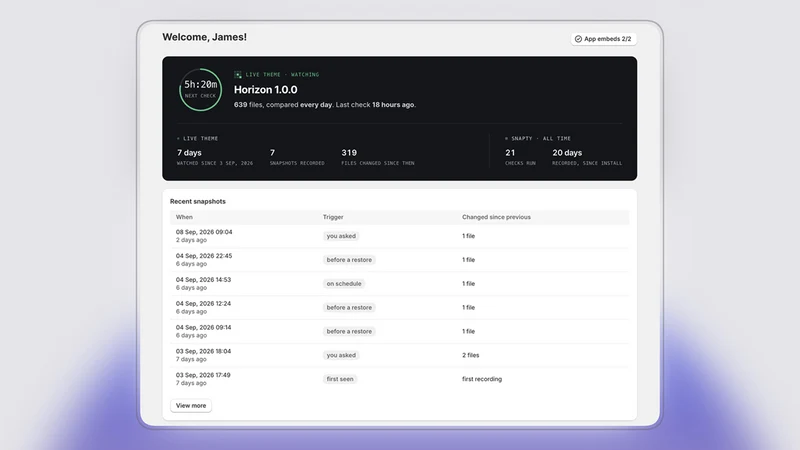Click the 'first seen' trigger badge
This screenshot has width=800, height=450.
click(x=340, y=379)
